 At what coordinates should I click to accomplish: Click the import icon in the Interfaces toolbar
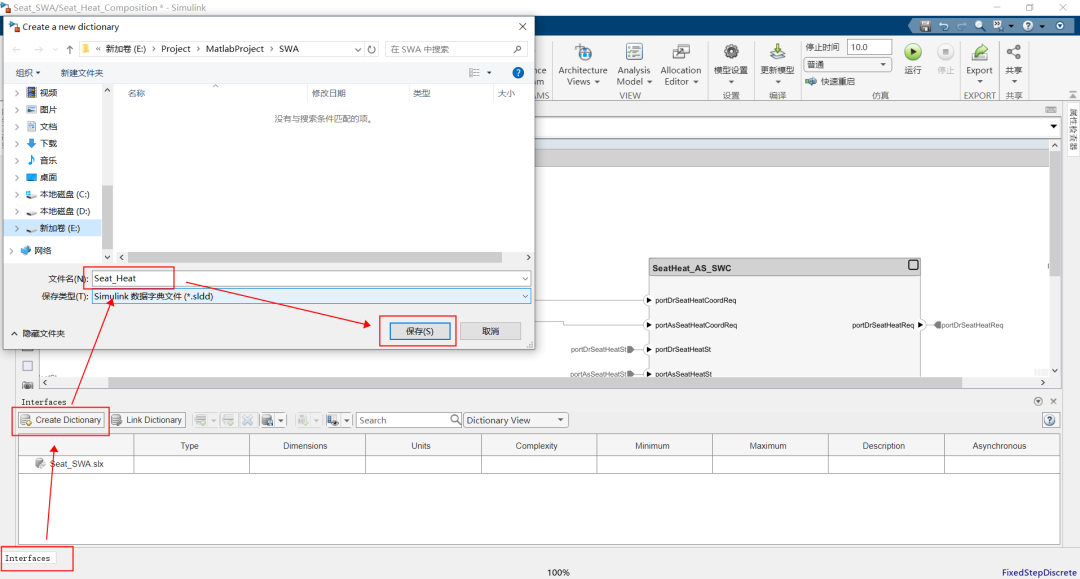coord(302,420)
